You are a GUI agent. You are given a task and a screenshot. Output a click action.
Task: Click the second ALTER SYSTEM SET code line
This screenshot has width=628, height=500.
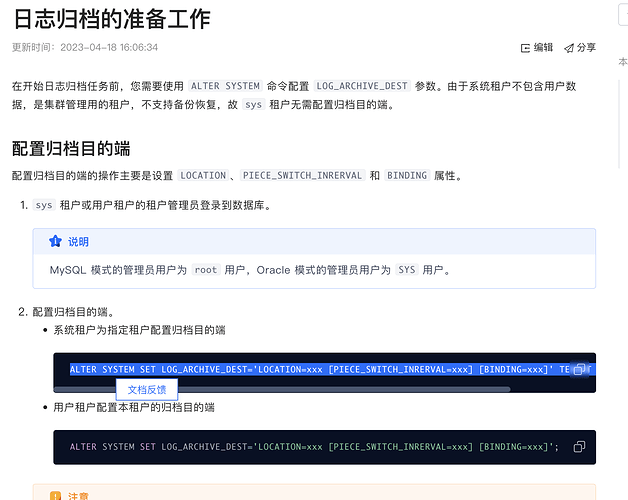314,447
